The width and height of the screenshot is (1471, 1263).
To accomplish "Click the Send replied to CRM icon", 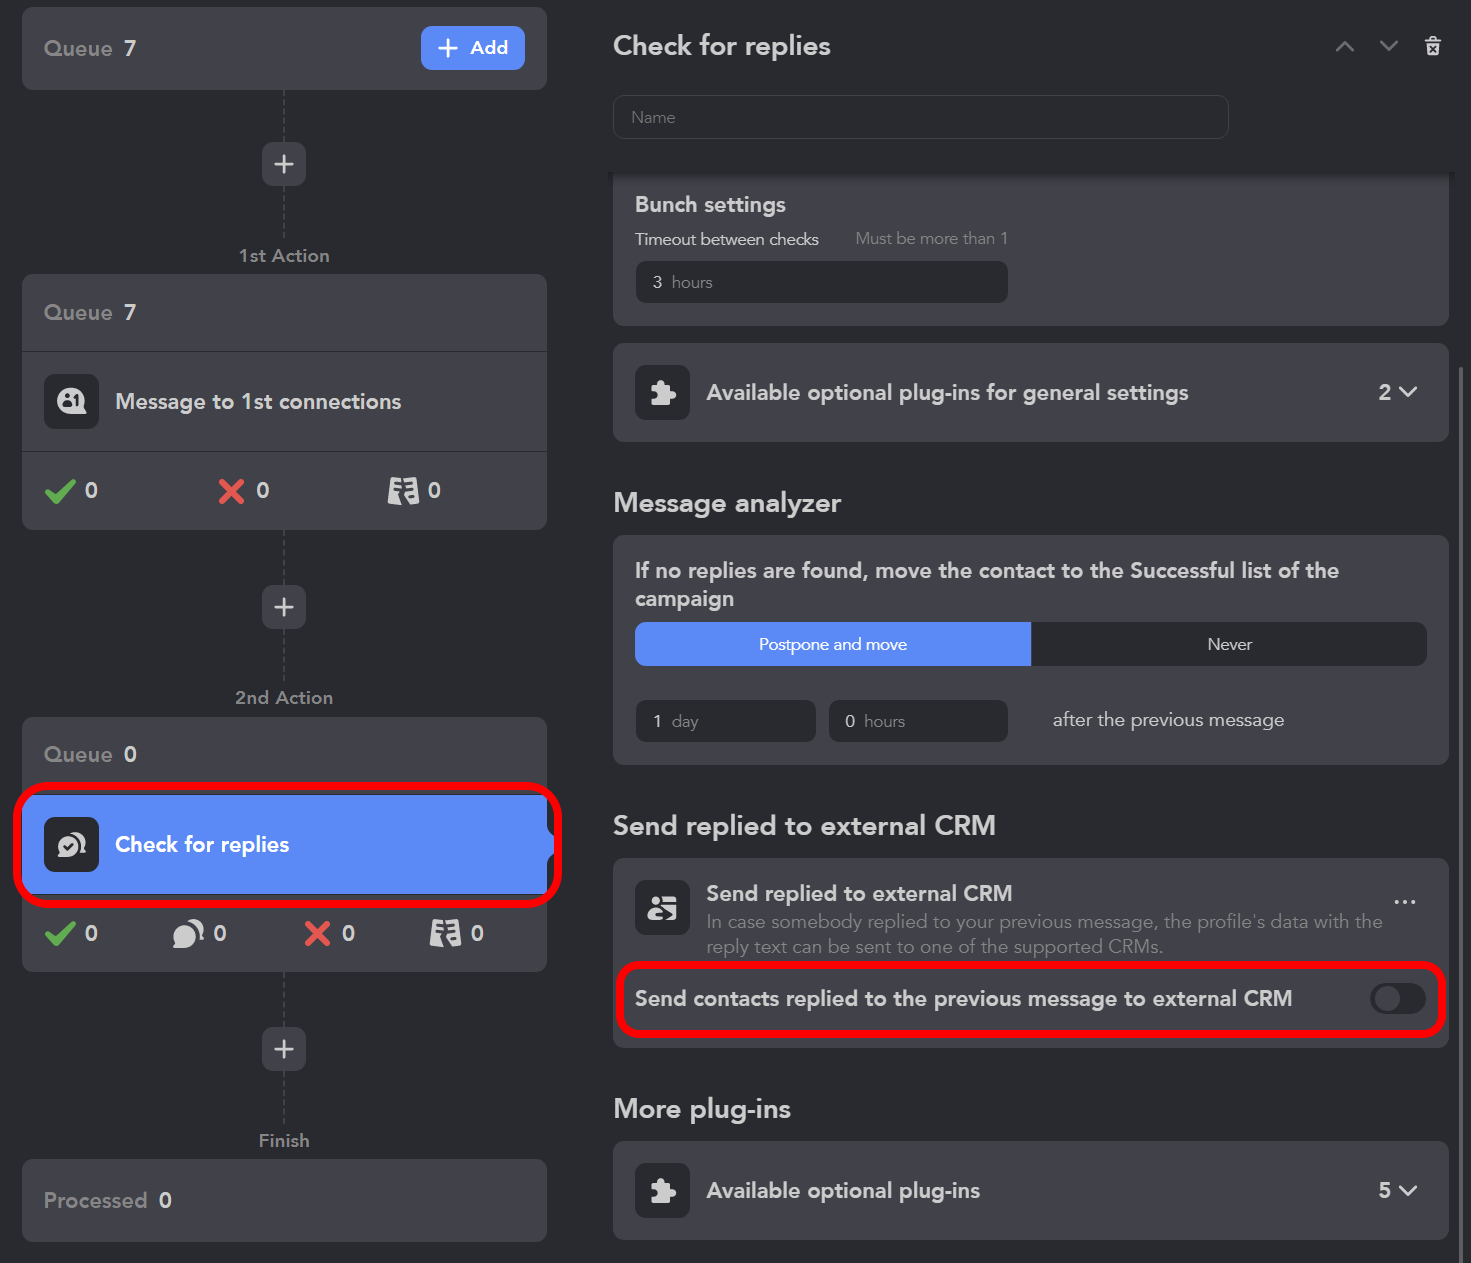I will point(662,907).
